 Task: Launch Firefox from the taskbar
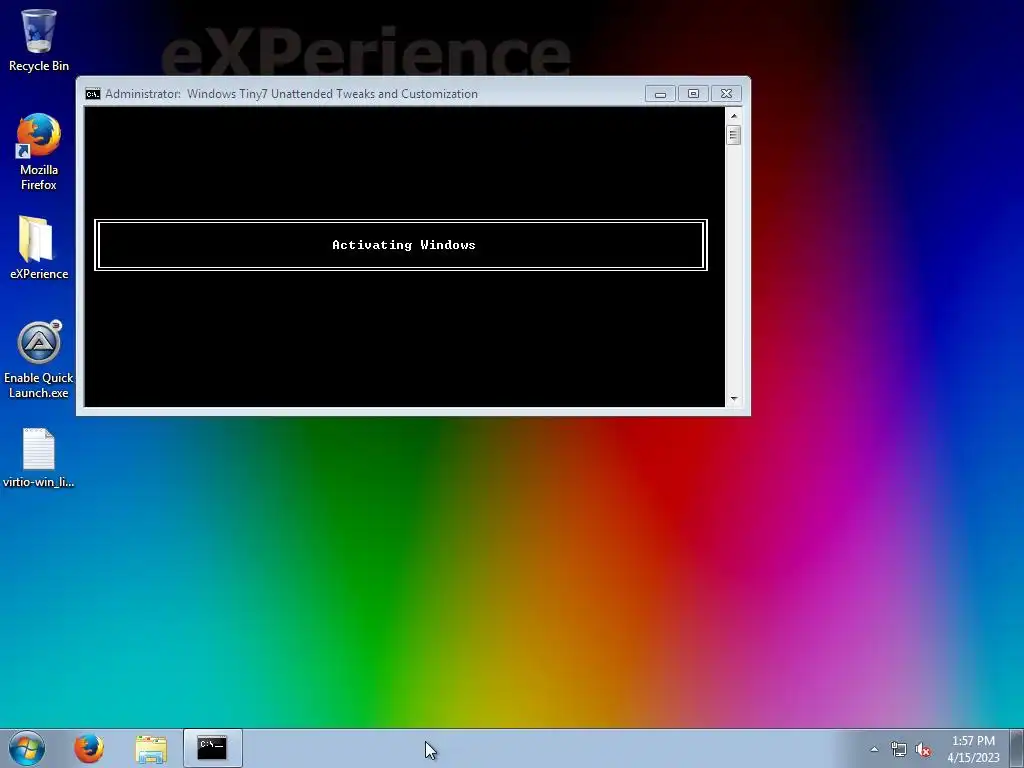pyautogui.click(x=89, y=748)
